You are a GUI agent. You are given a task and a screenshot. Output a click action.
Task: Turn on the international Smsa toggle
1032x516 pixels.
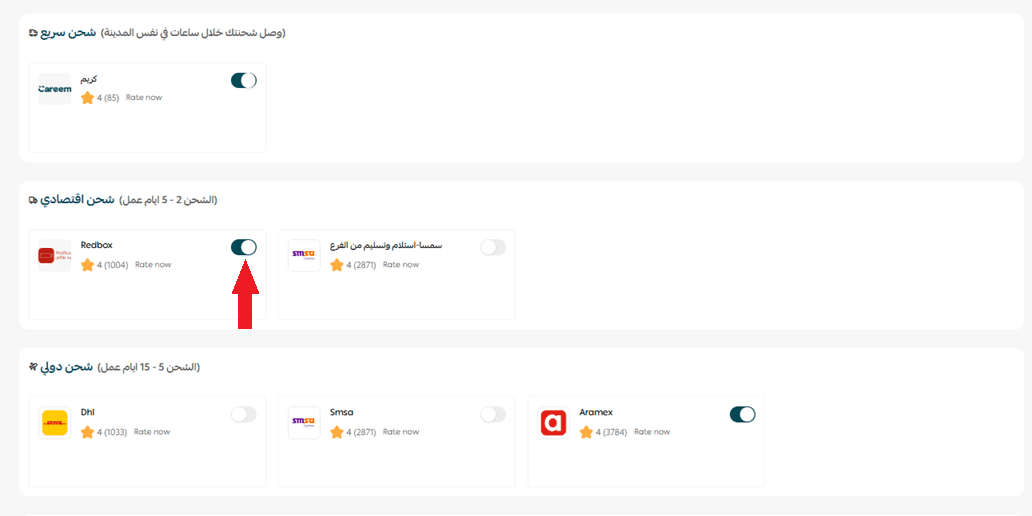492,414
